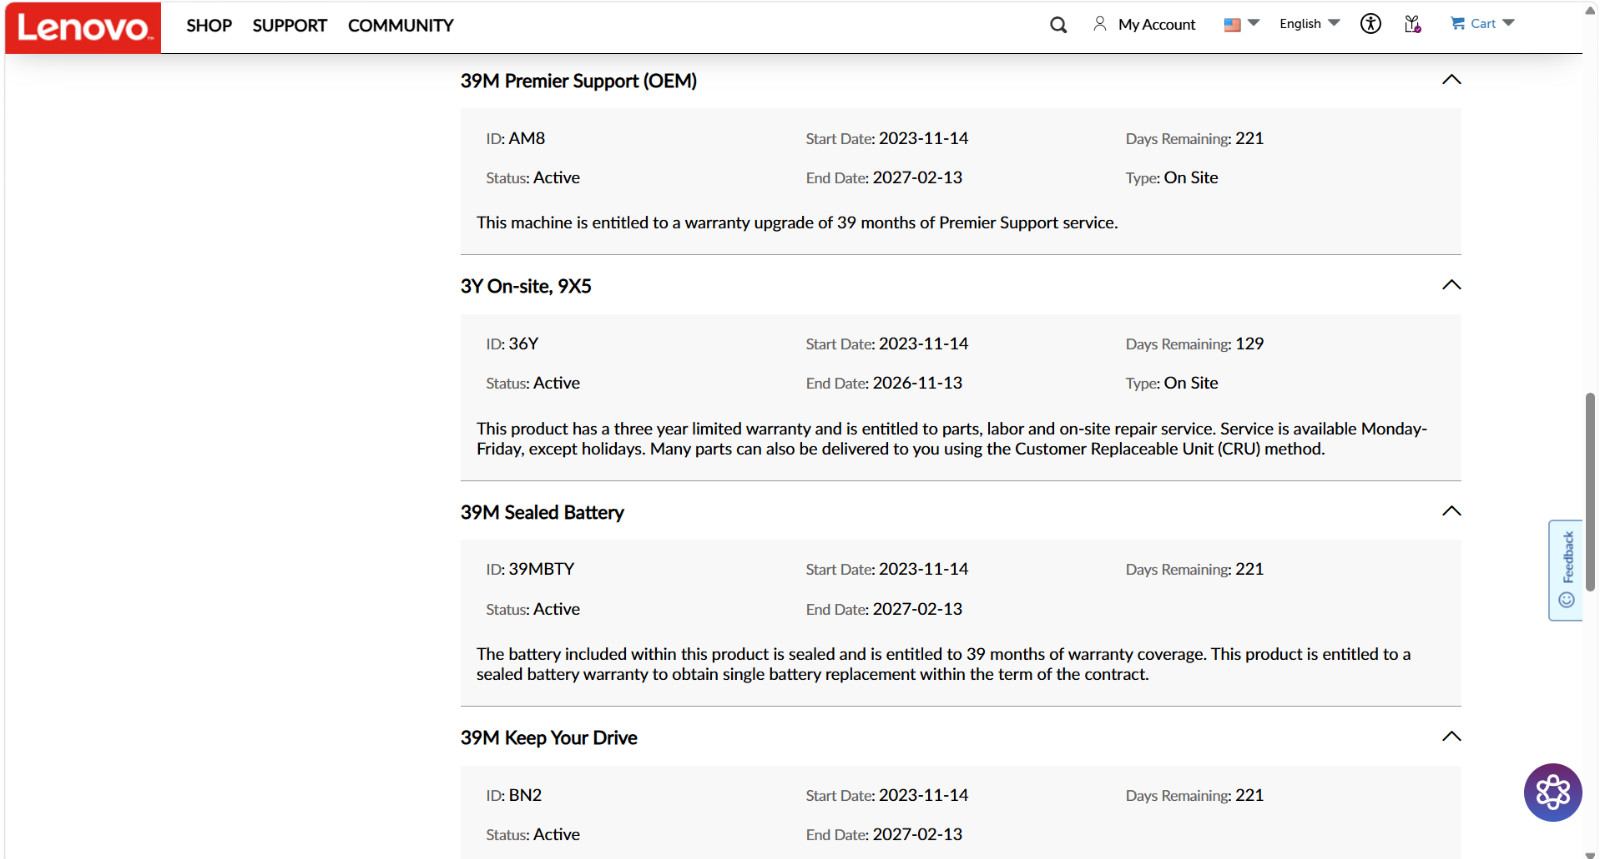Open the purple chat assistant icon

(1552, 793)
